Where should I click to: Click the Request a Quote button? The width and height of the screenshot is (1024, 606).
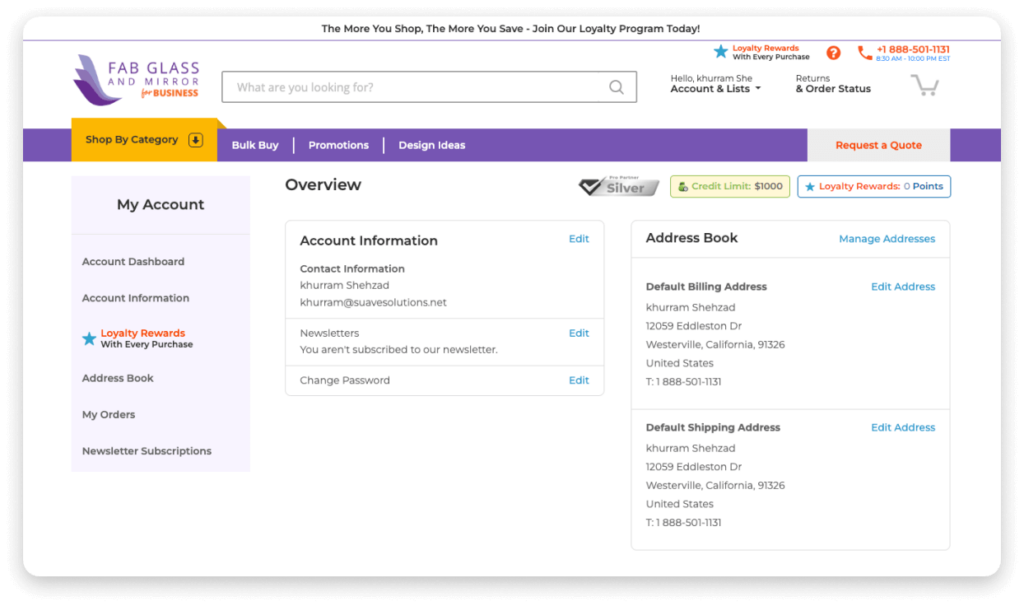click(877, 145)
